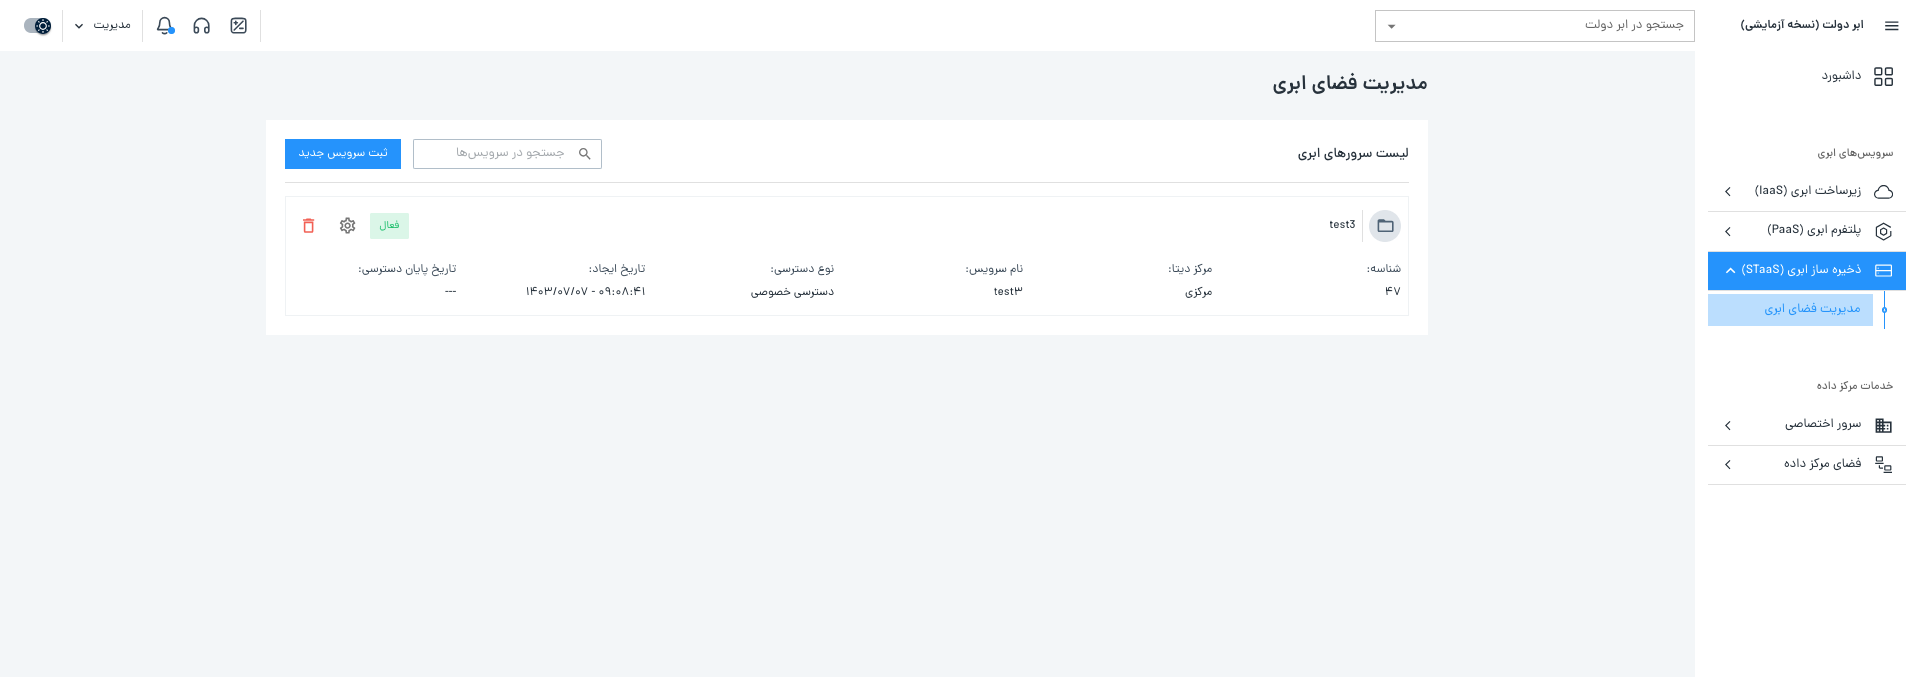Click search magnifier icon in services field
1917x677 pixels.
click(585, 154)
